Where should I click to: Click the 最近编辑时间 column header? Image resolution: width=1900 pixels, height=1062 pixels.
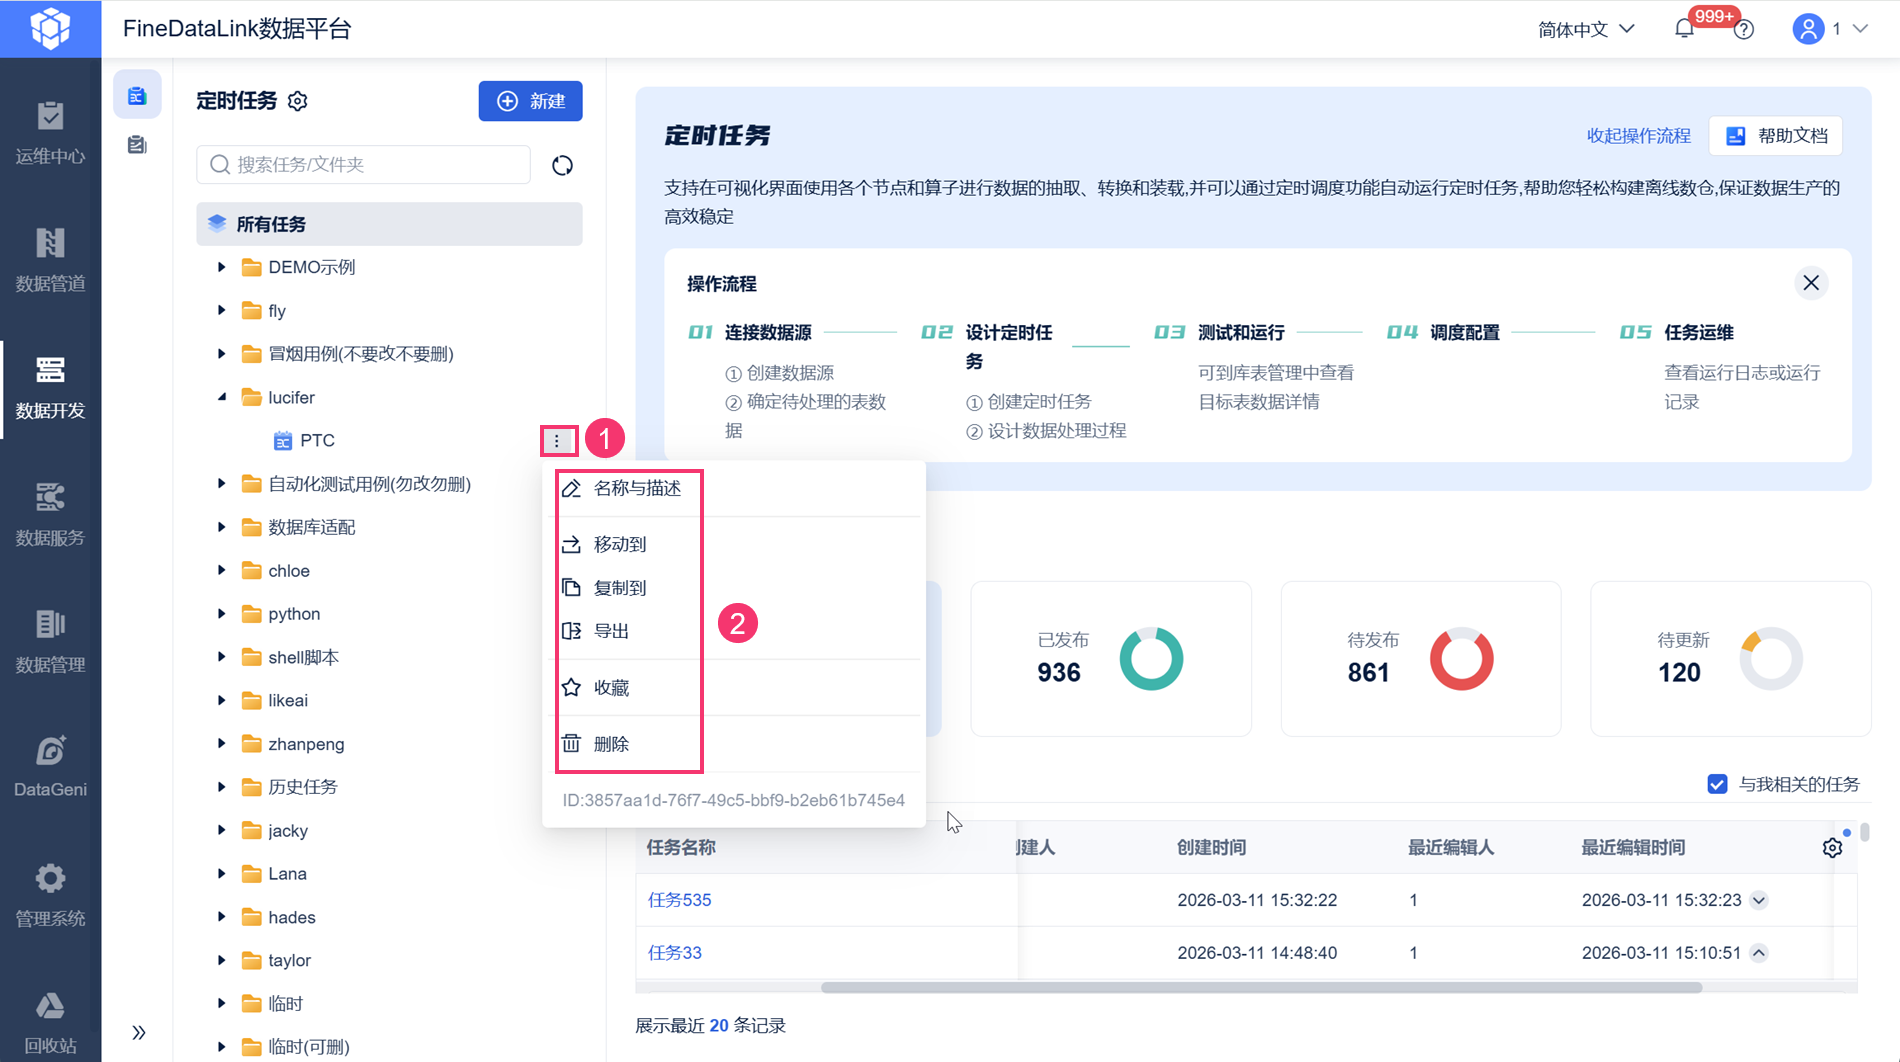point(1633,848)
